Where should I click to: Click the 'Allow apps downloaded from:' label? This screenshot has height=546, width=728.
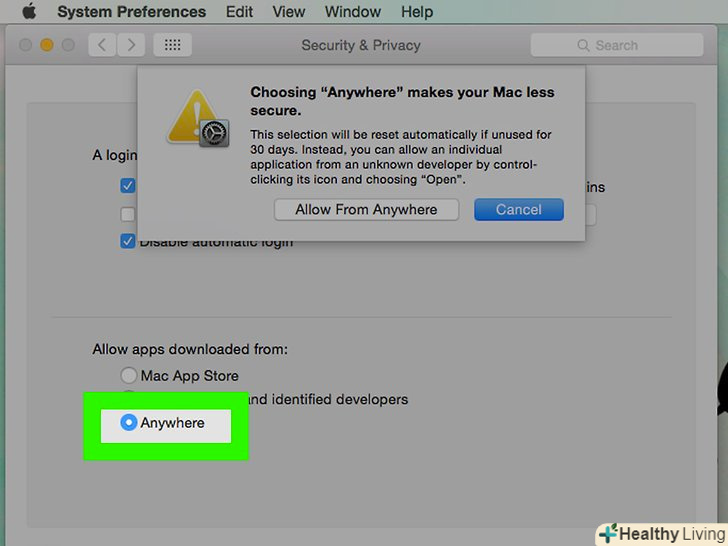pos(190,349)
